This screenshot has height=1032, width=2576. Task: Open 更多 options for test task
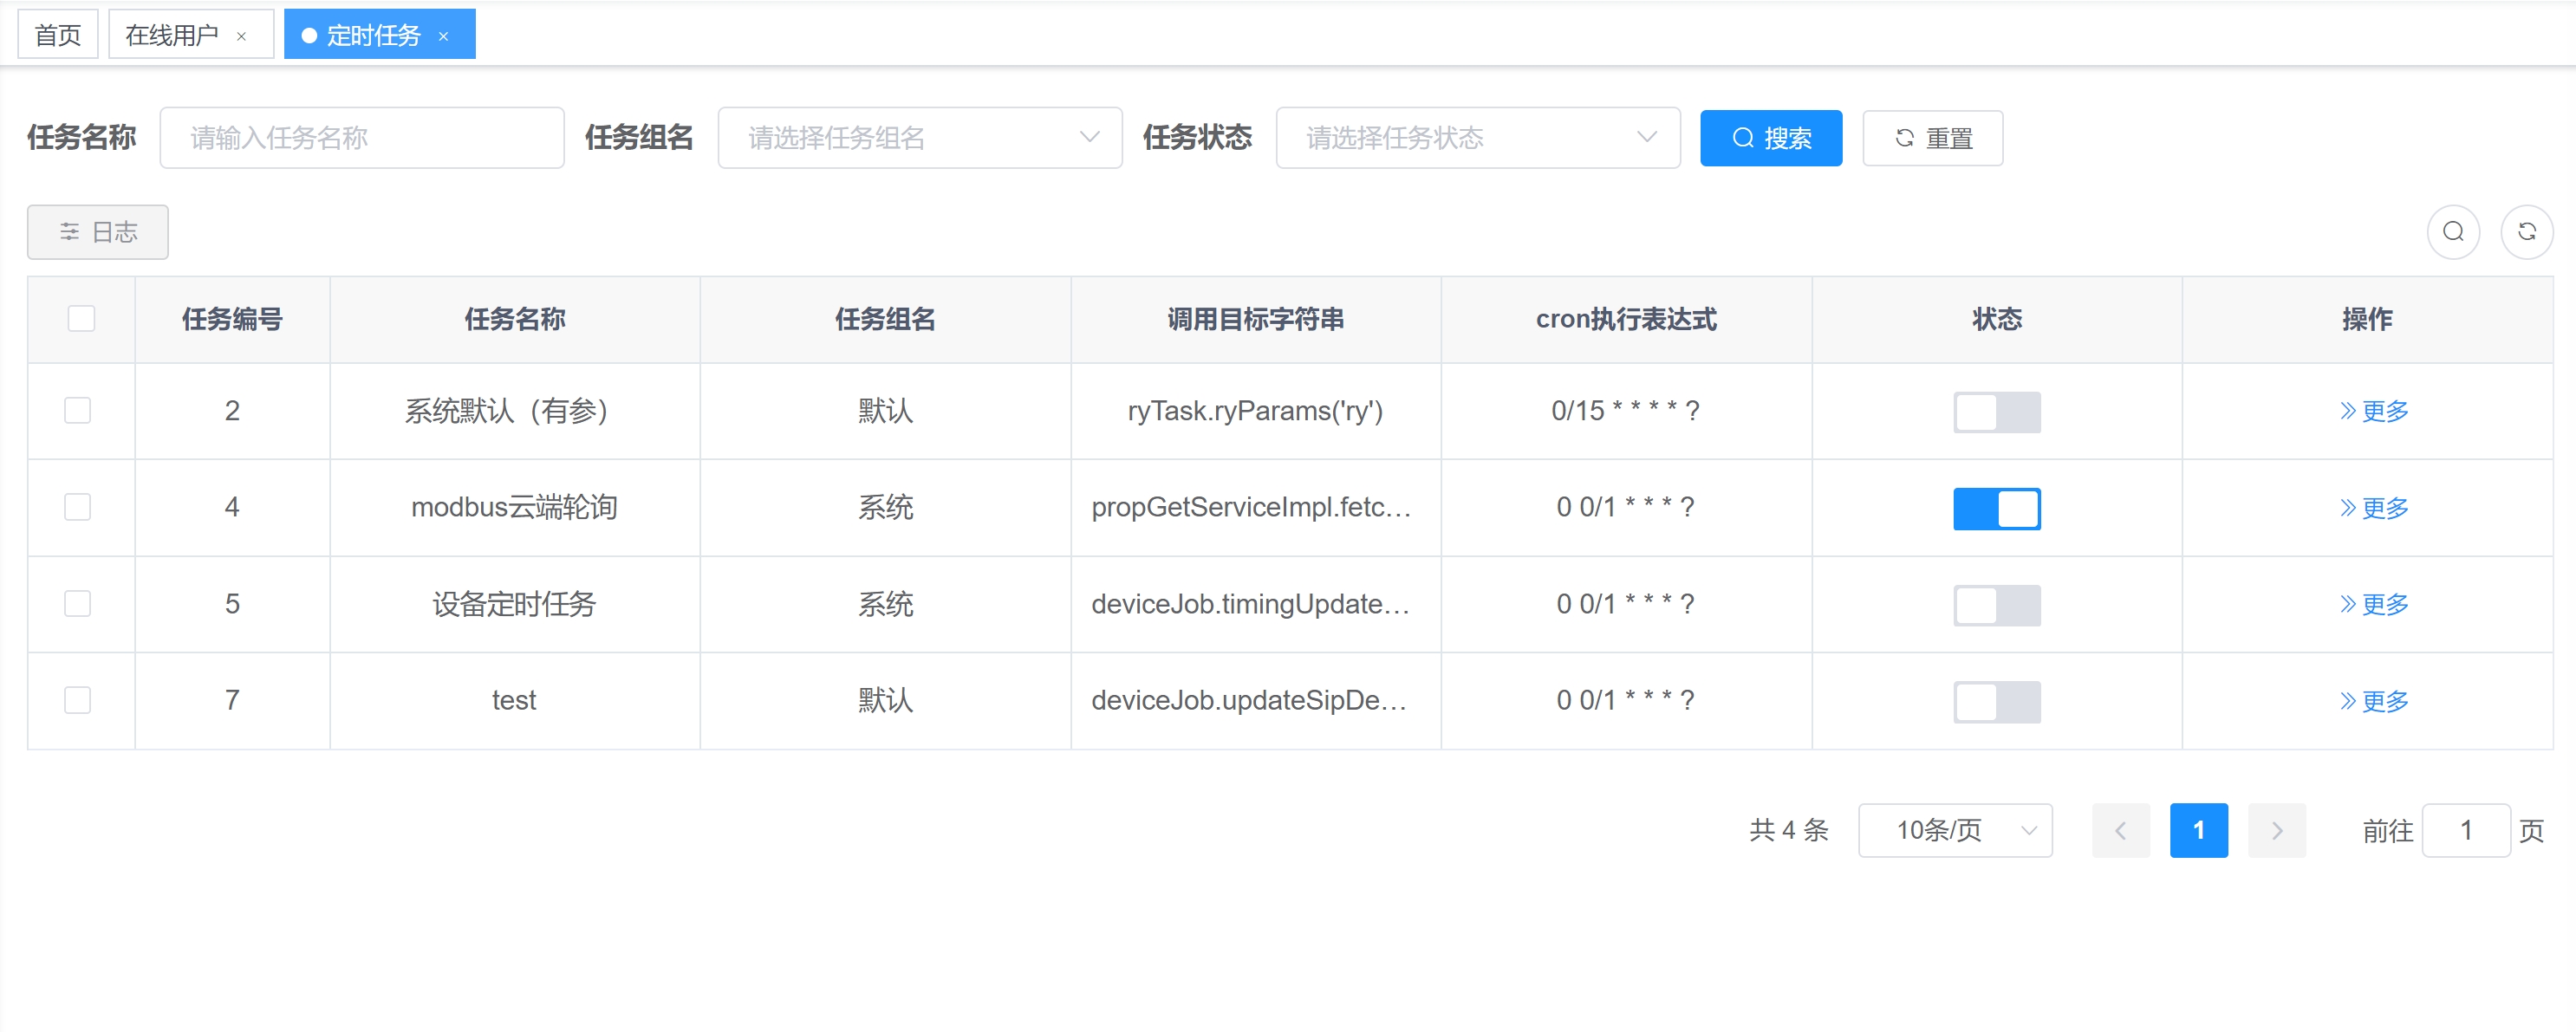(2374, 701)
